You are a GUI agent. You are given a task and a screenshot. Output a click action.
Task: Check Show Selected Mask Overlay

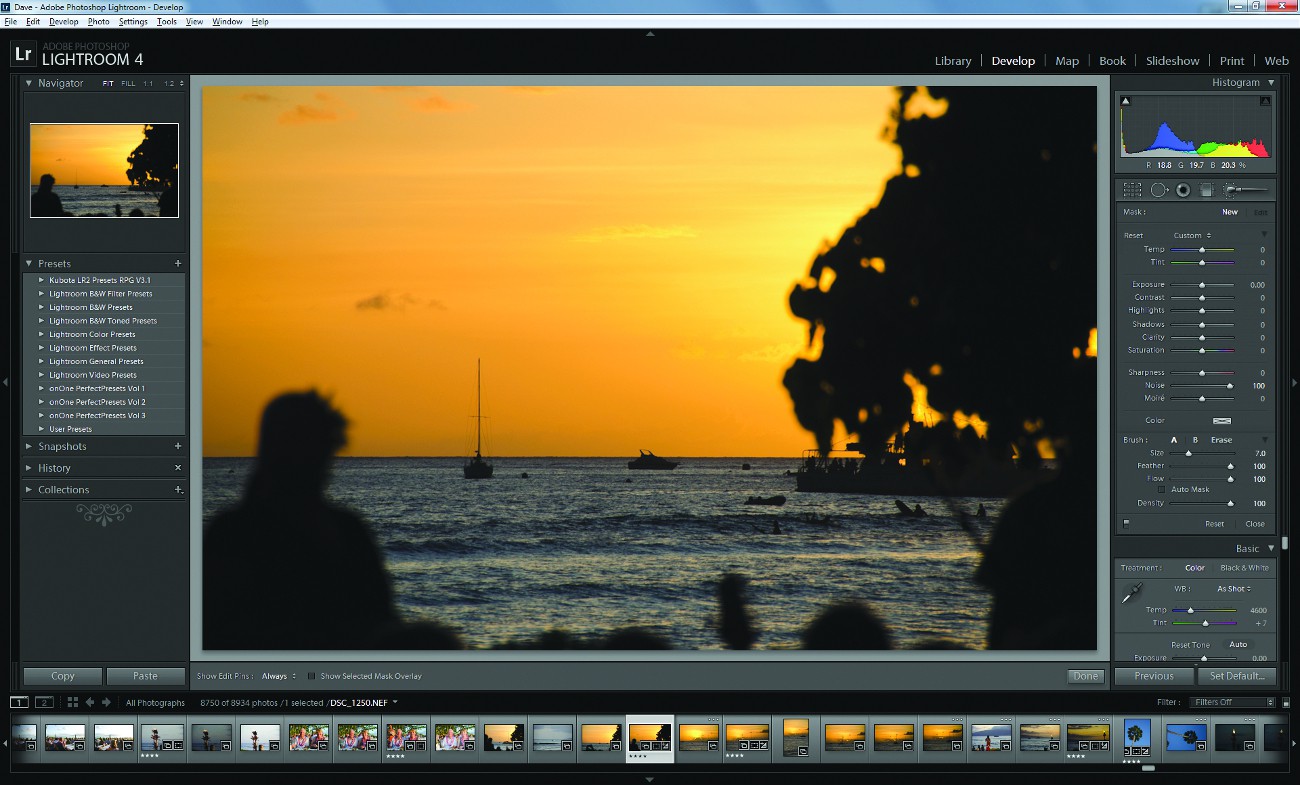[312, 677]
